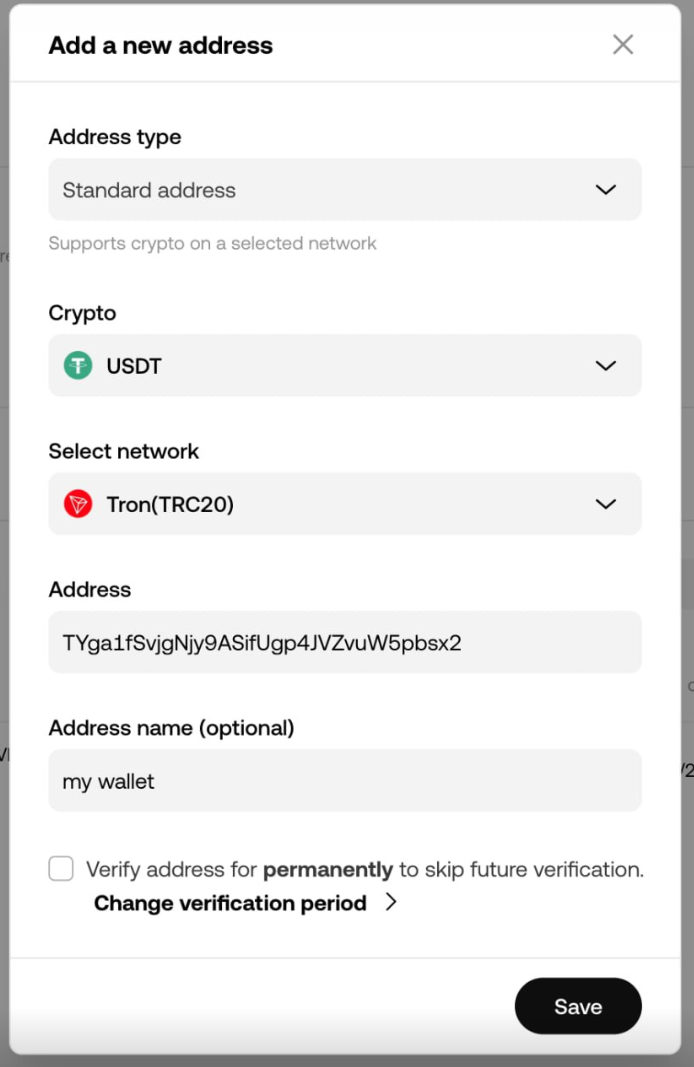
Task: Click arrow beside Change verification period
Action: pyautogui.click(x=391, y=902)
